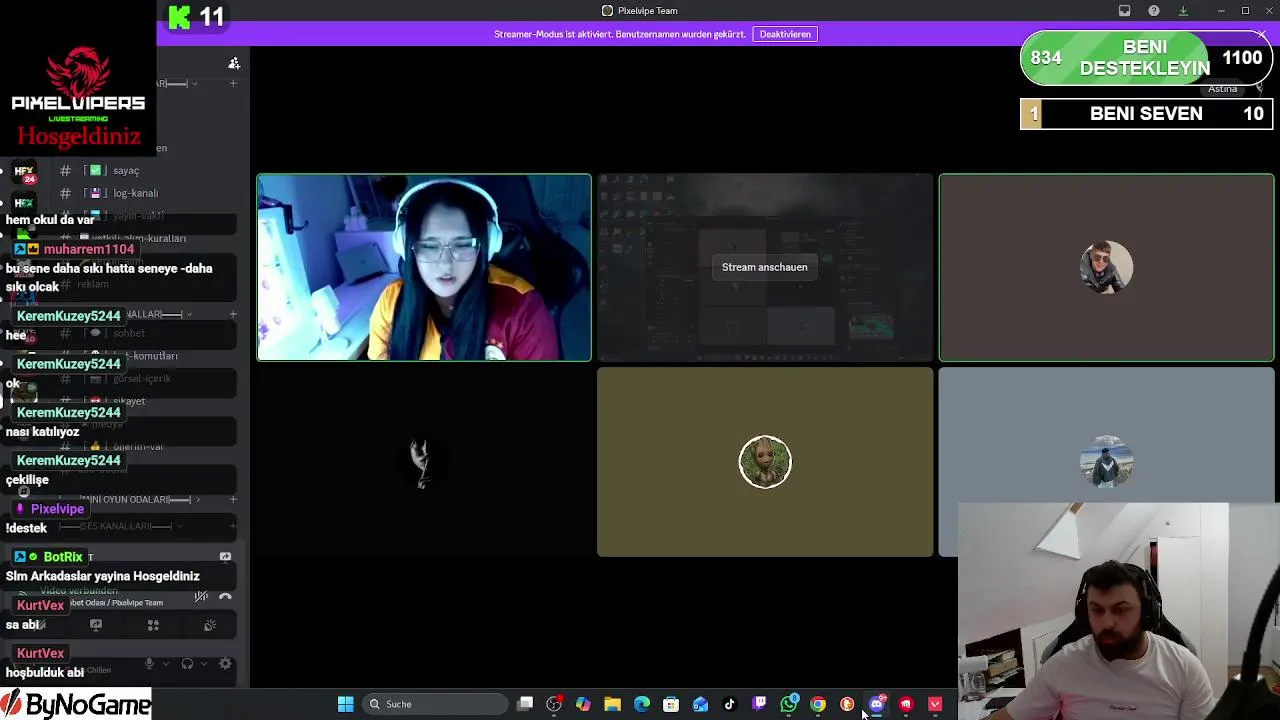
Task: Open microphone input options dropdown arrow
Action: (165, 664)
